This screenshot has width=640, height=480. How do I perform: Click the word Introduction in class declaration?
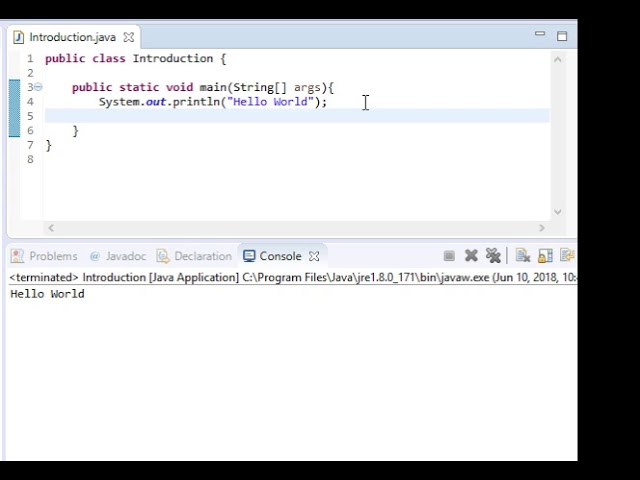[x=173, y=58]
